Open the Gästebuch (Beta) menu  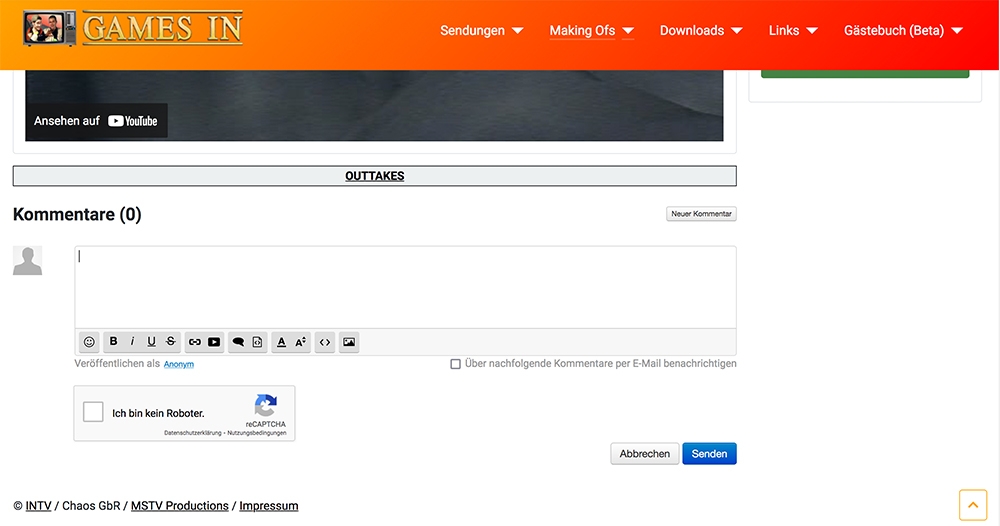[x=902, y=31]
